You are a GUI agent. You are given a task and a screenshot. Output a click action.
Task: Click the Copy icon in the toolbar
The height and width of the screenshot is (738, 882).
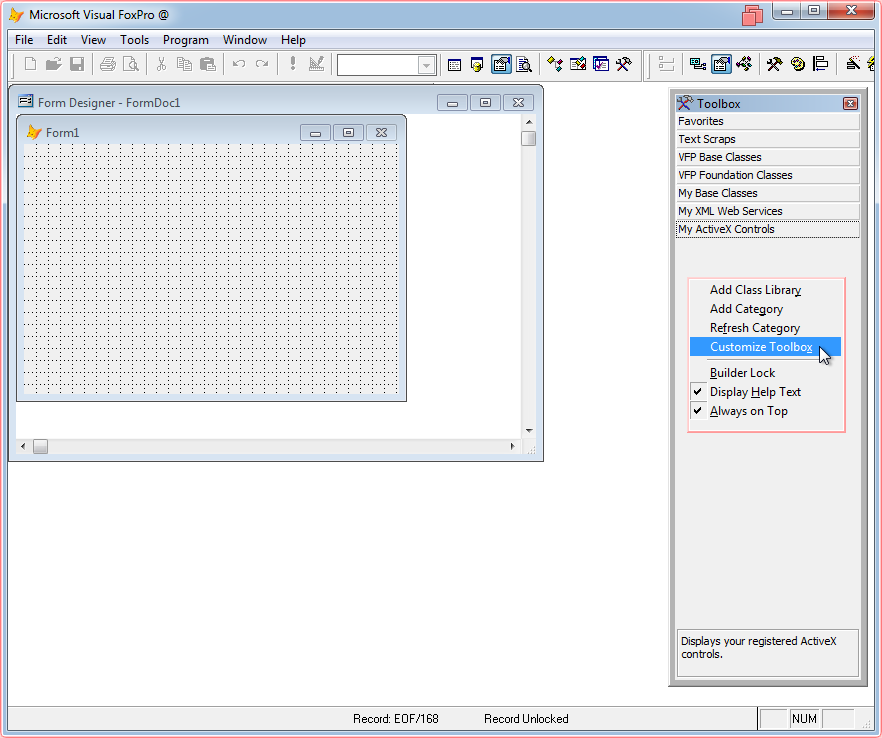pos(184,64)
